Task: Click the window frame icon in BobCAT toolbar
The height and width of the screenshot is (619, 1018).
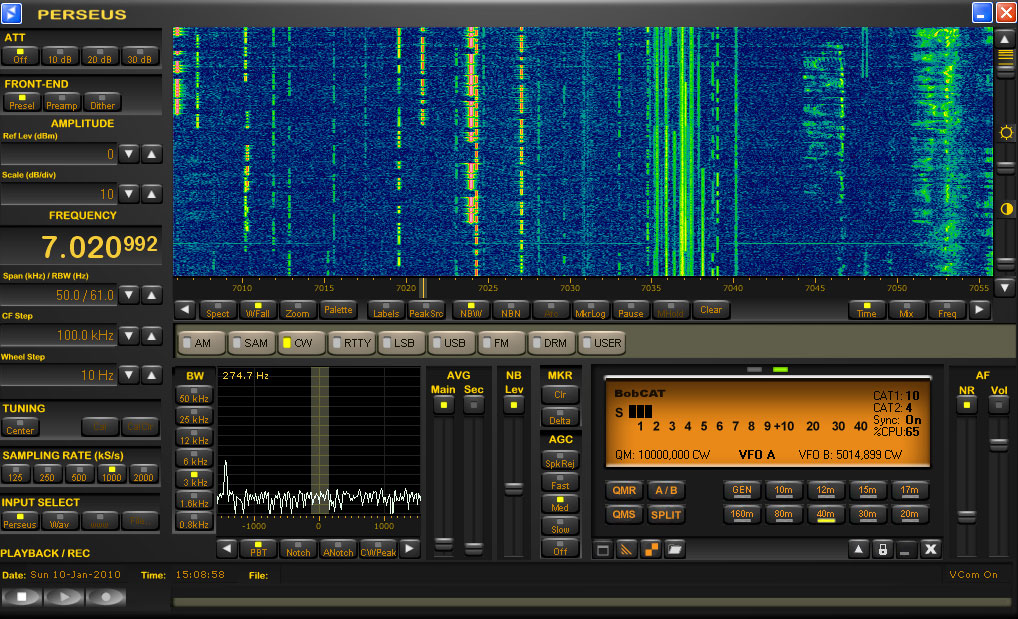Action: [x=603, y=550]
